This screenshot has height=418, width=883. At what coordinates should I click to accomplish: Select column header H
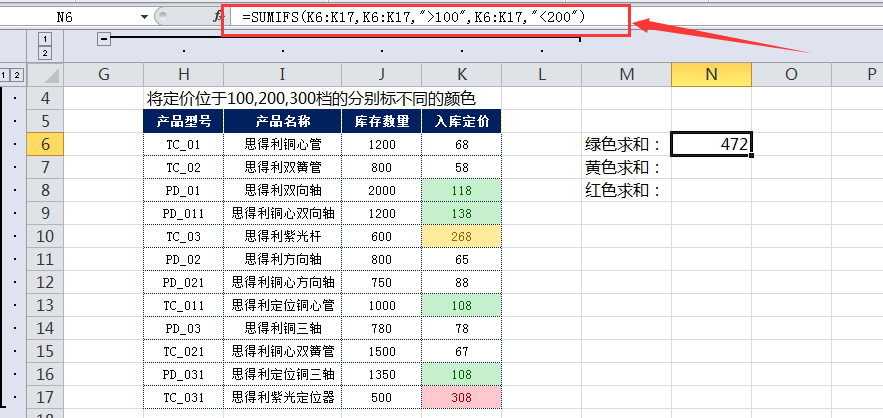pos(184,74)
